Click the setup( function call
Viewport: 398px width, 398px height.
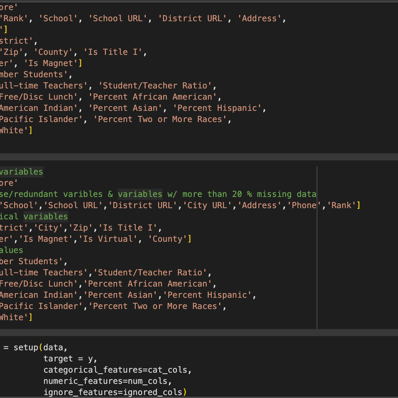[x=28, y=347]
